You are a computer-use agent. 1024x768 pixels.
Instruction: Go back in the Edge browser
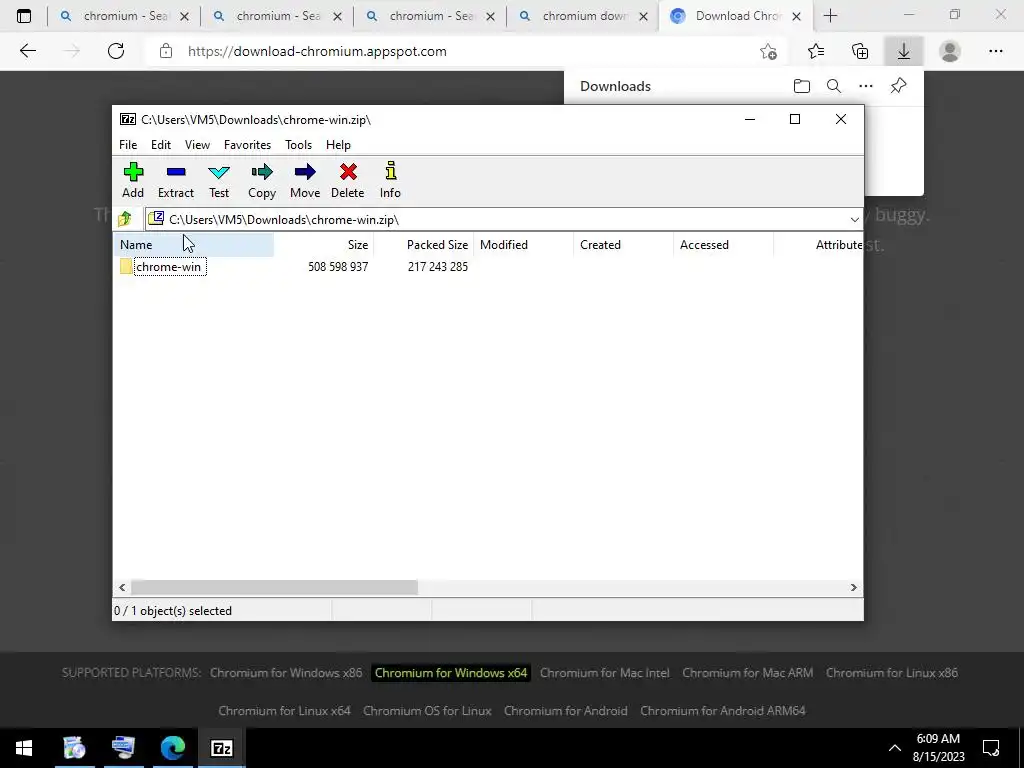[x=27, y=51]
